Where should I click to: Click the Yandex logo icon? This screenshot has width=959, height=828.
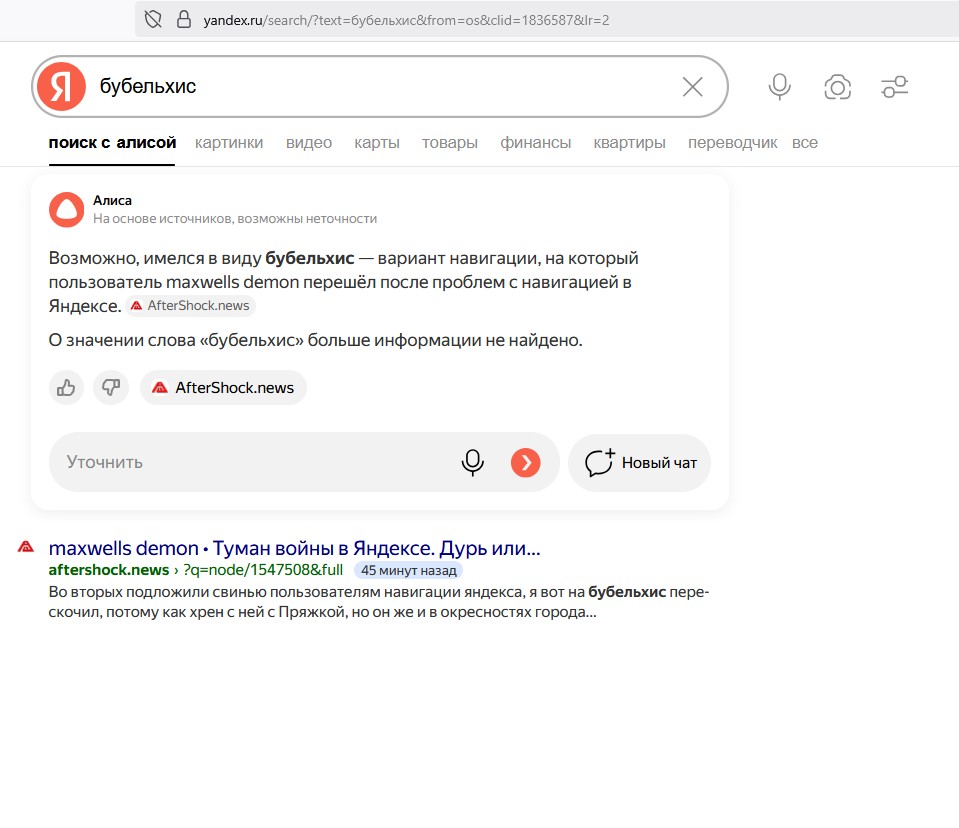[x=62, y=87]
